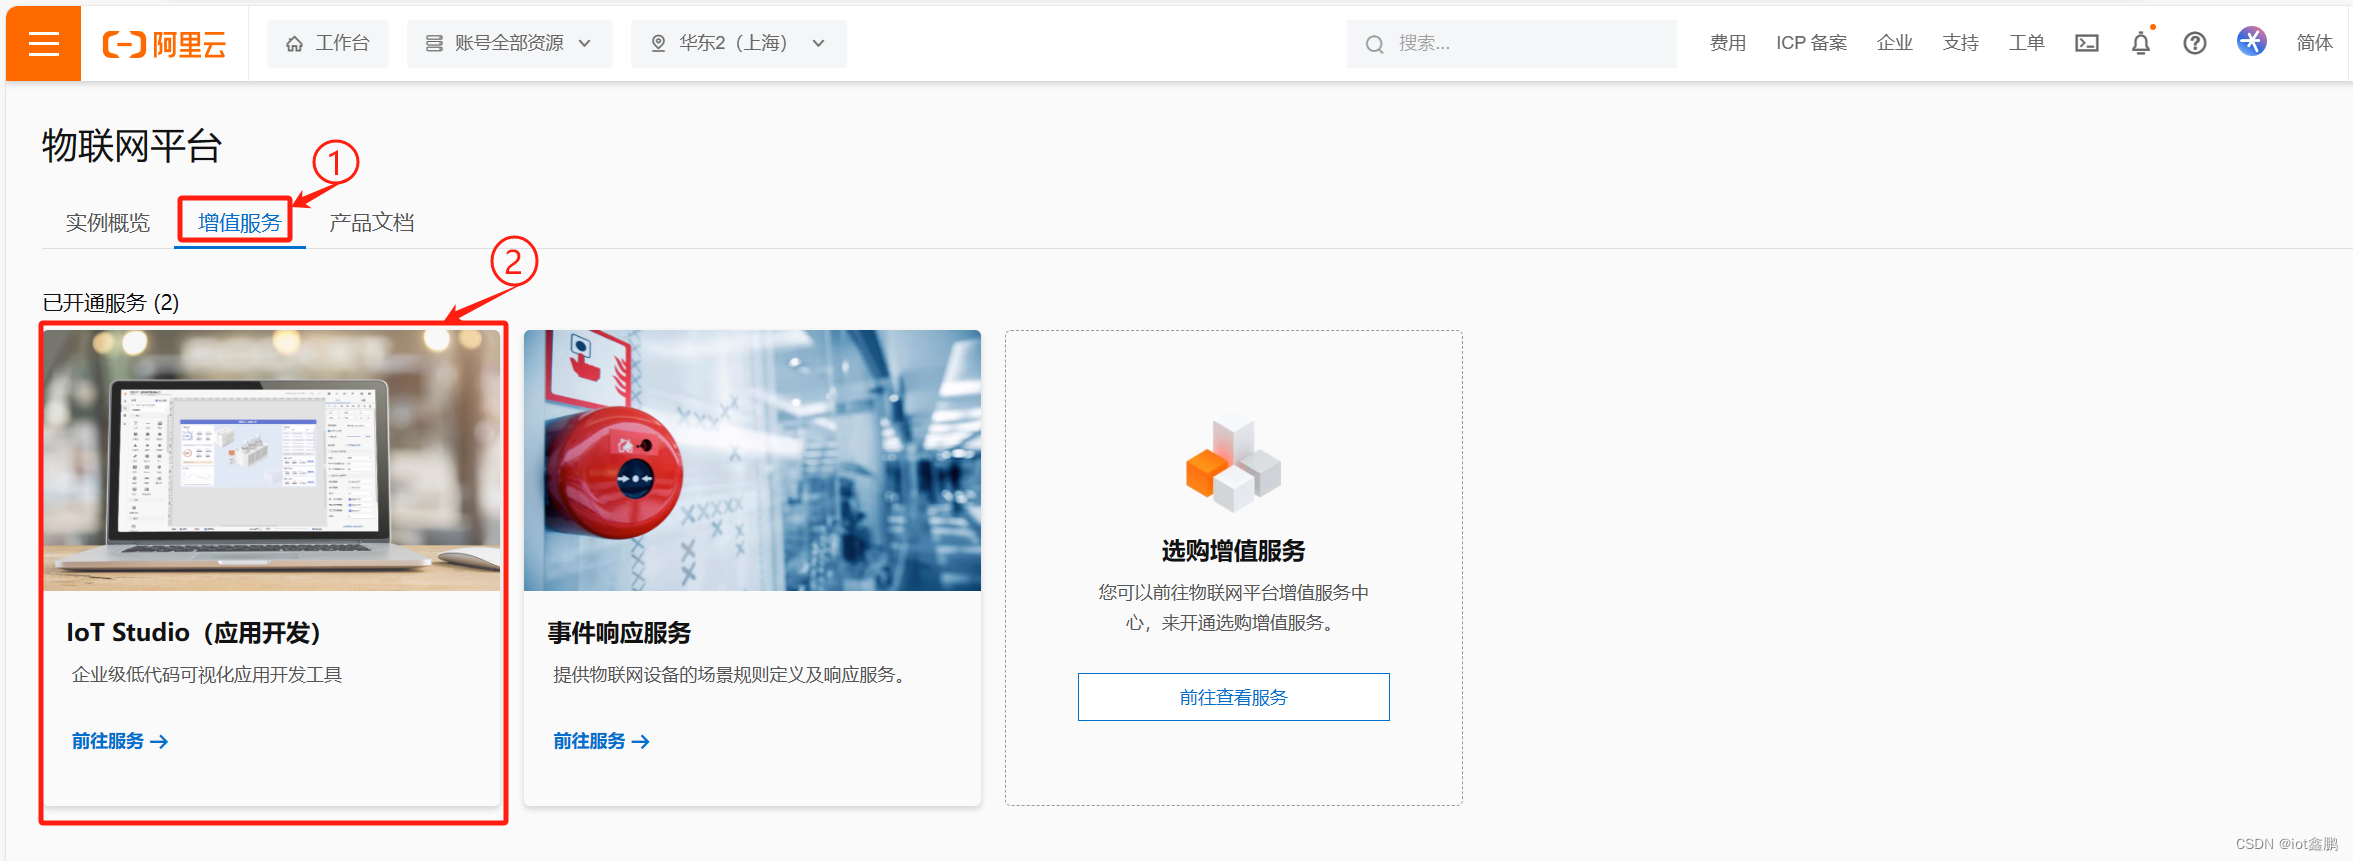This screenshot has height=861, width=2353.
Task: Click the IoT Studio（应用开发）title
Action: (x=194, y=633)
